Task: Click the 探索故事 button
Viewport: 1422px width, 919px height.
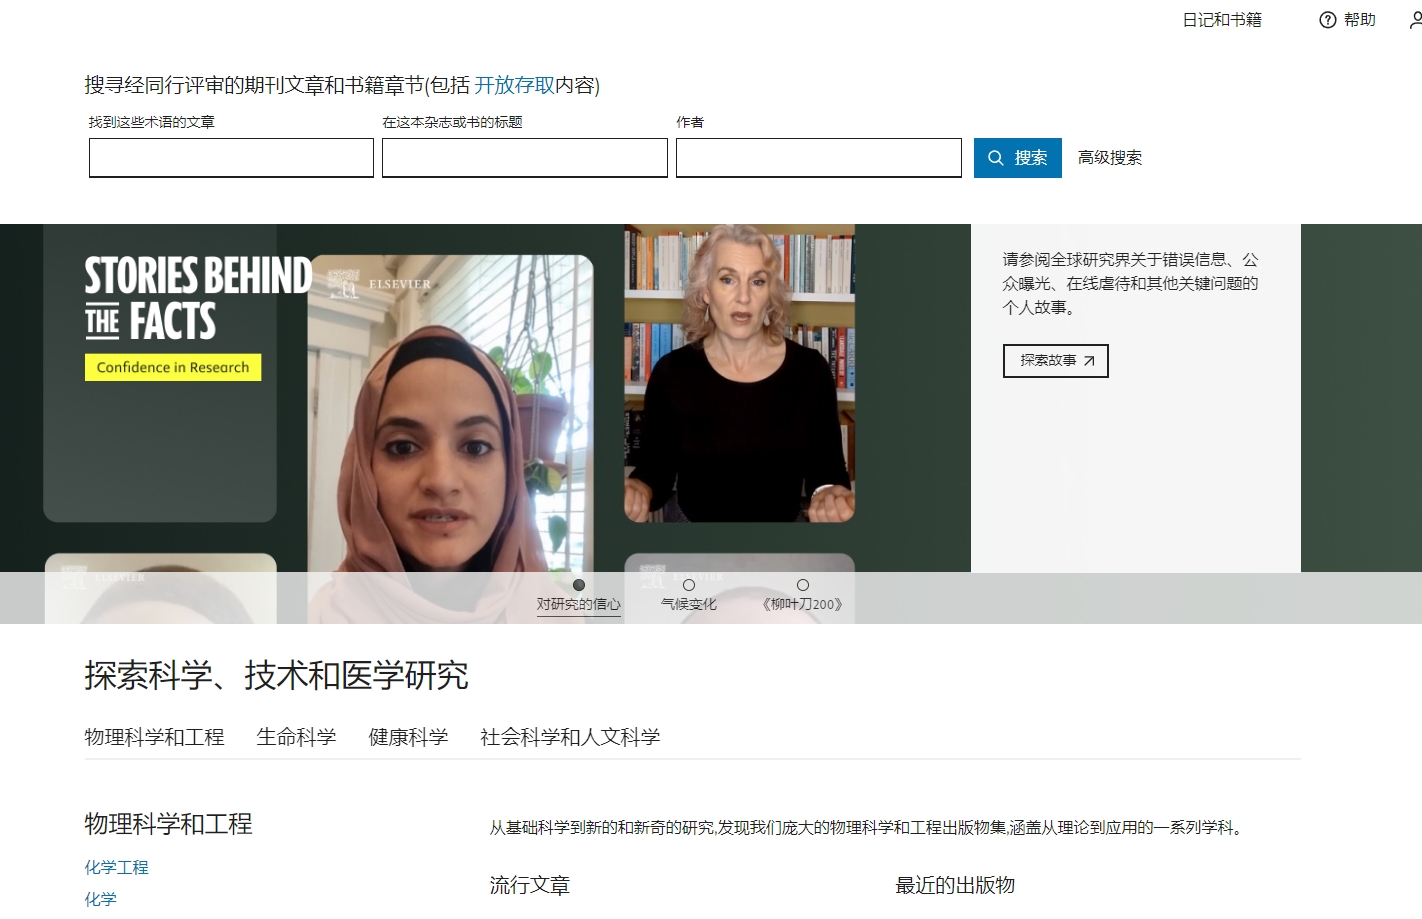Action: click(x=1056, y=361)
